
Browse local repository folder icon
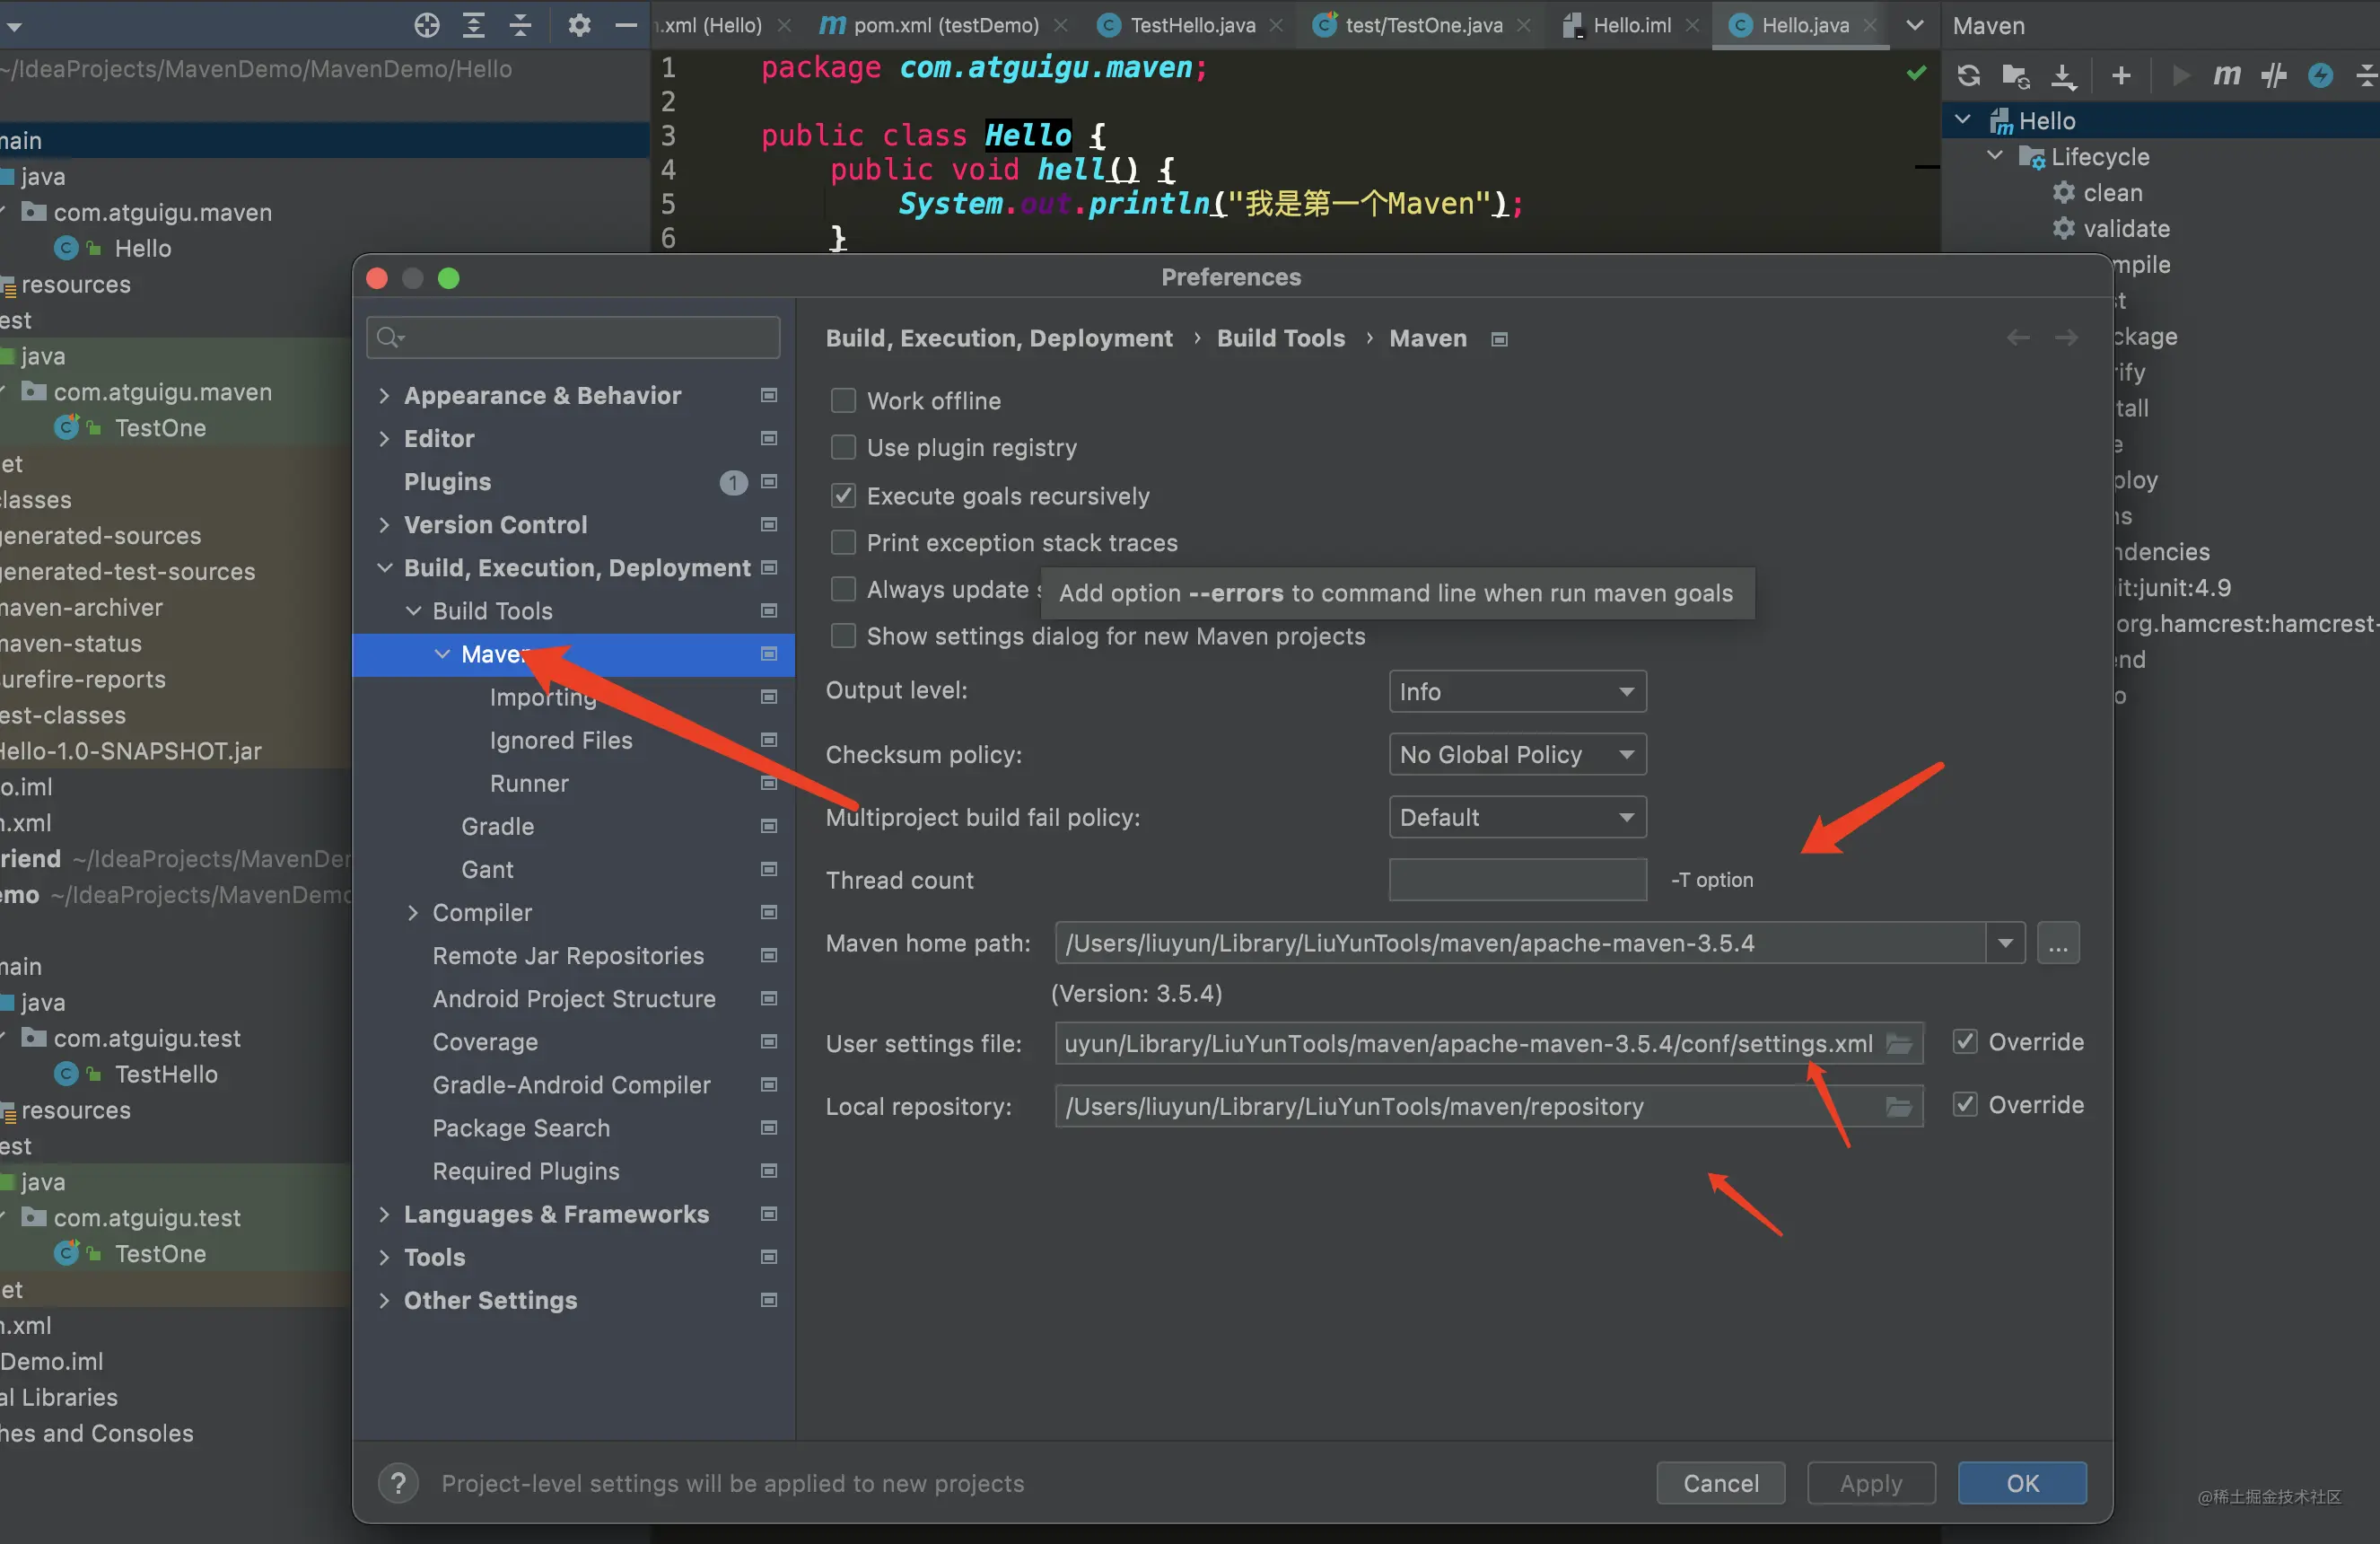(1899, 1106)
